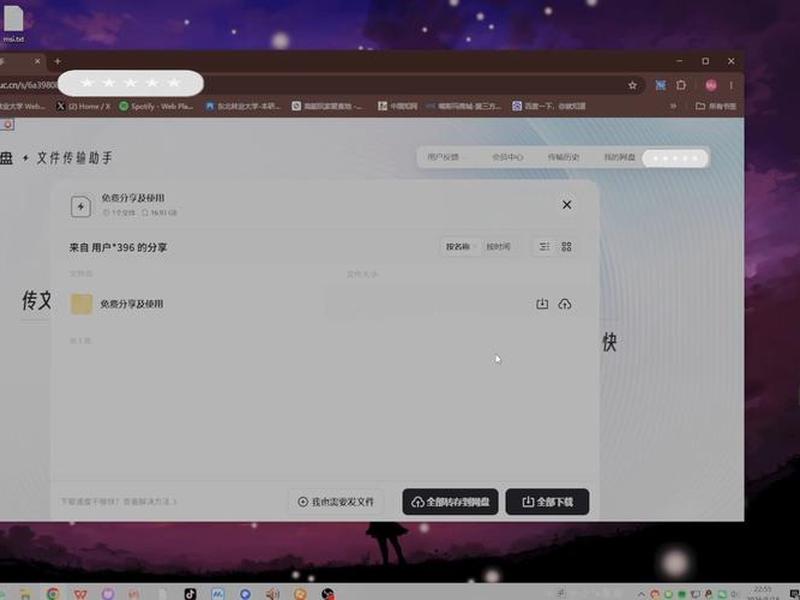Download the 免费分享及使用 folder via the row icon

(542, 304)
